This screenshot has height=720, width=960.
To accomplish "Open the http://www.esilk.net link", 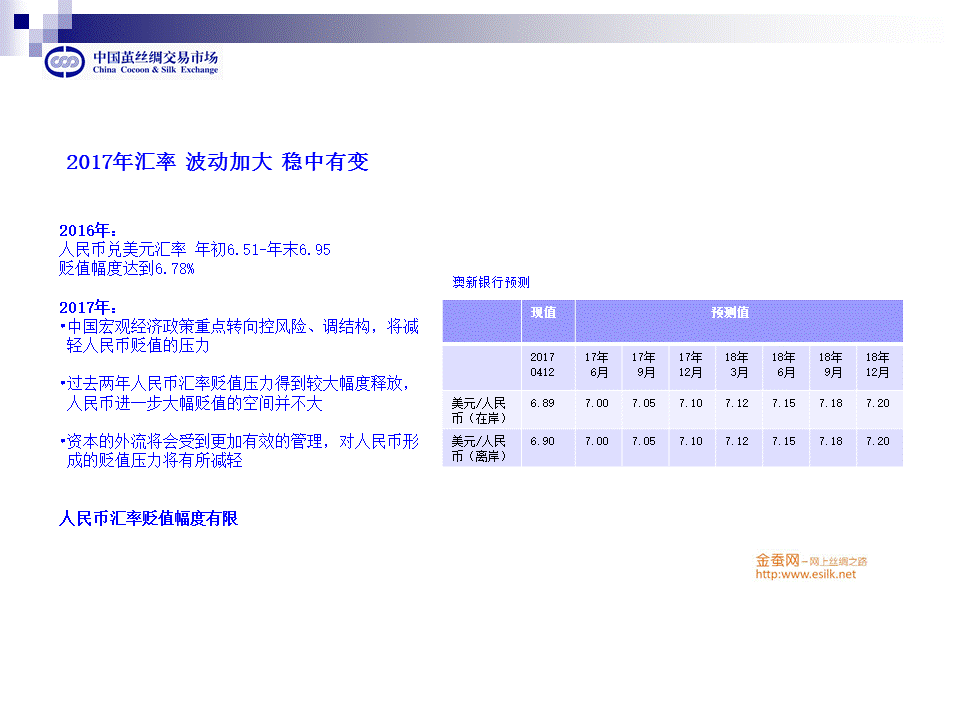I will (x=805, y=574).
